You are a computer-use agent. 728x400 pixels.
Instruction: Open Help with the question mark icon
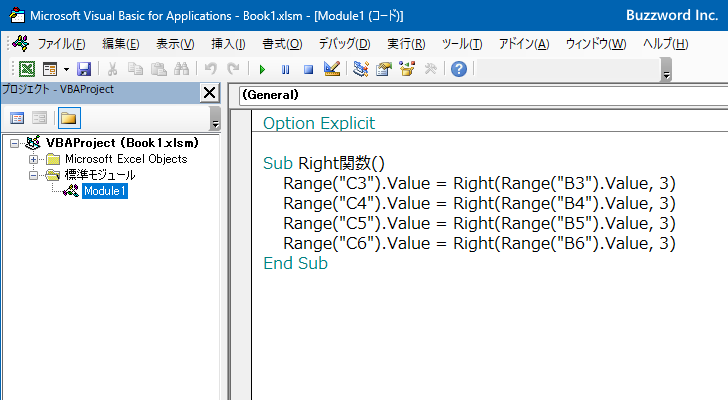pos(459,69)
